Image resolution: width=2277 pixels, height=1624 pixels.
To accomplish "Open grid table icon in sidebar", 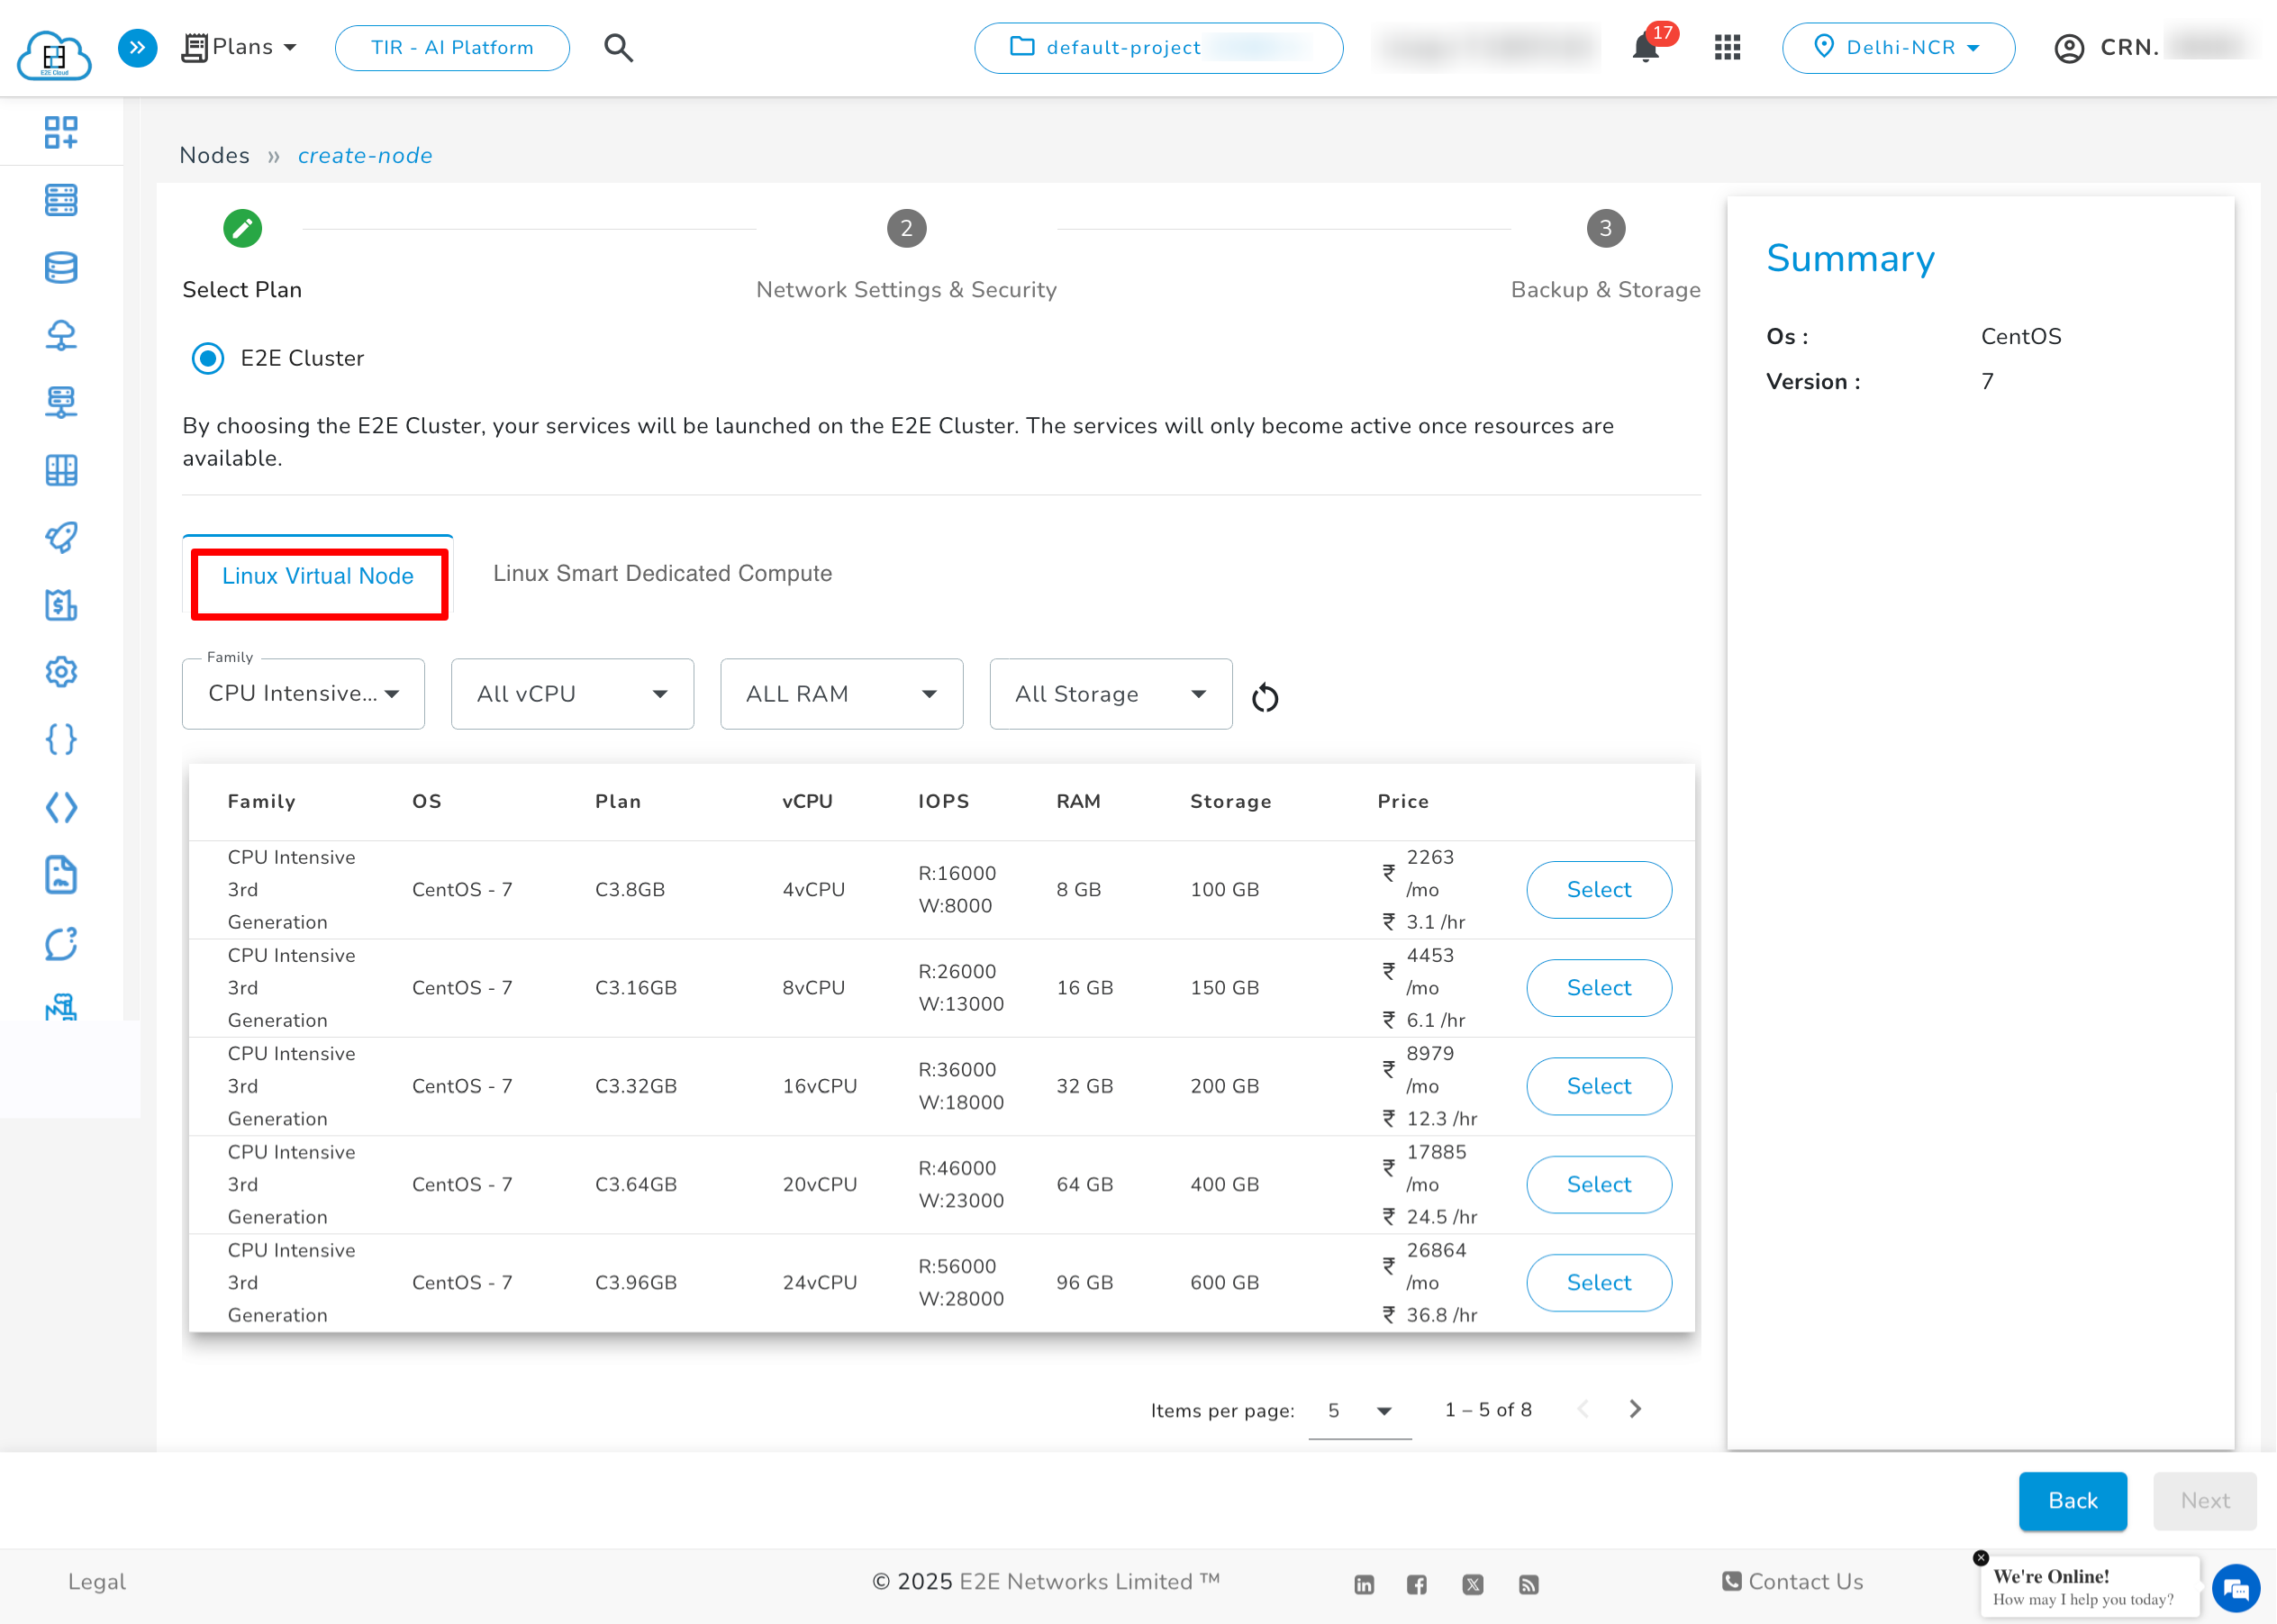I will click(x=61, y=470).
